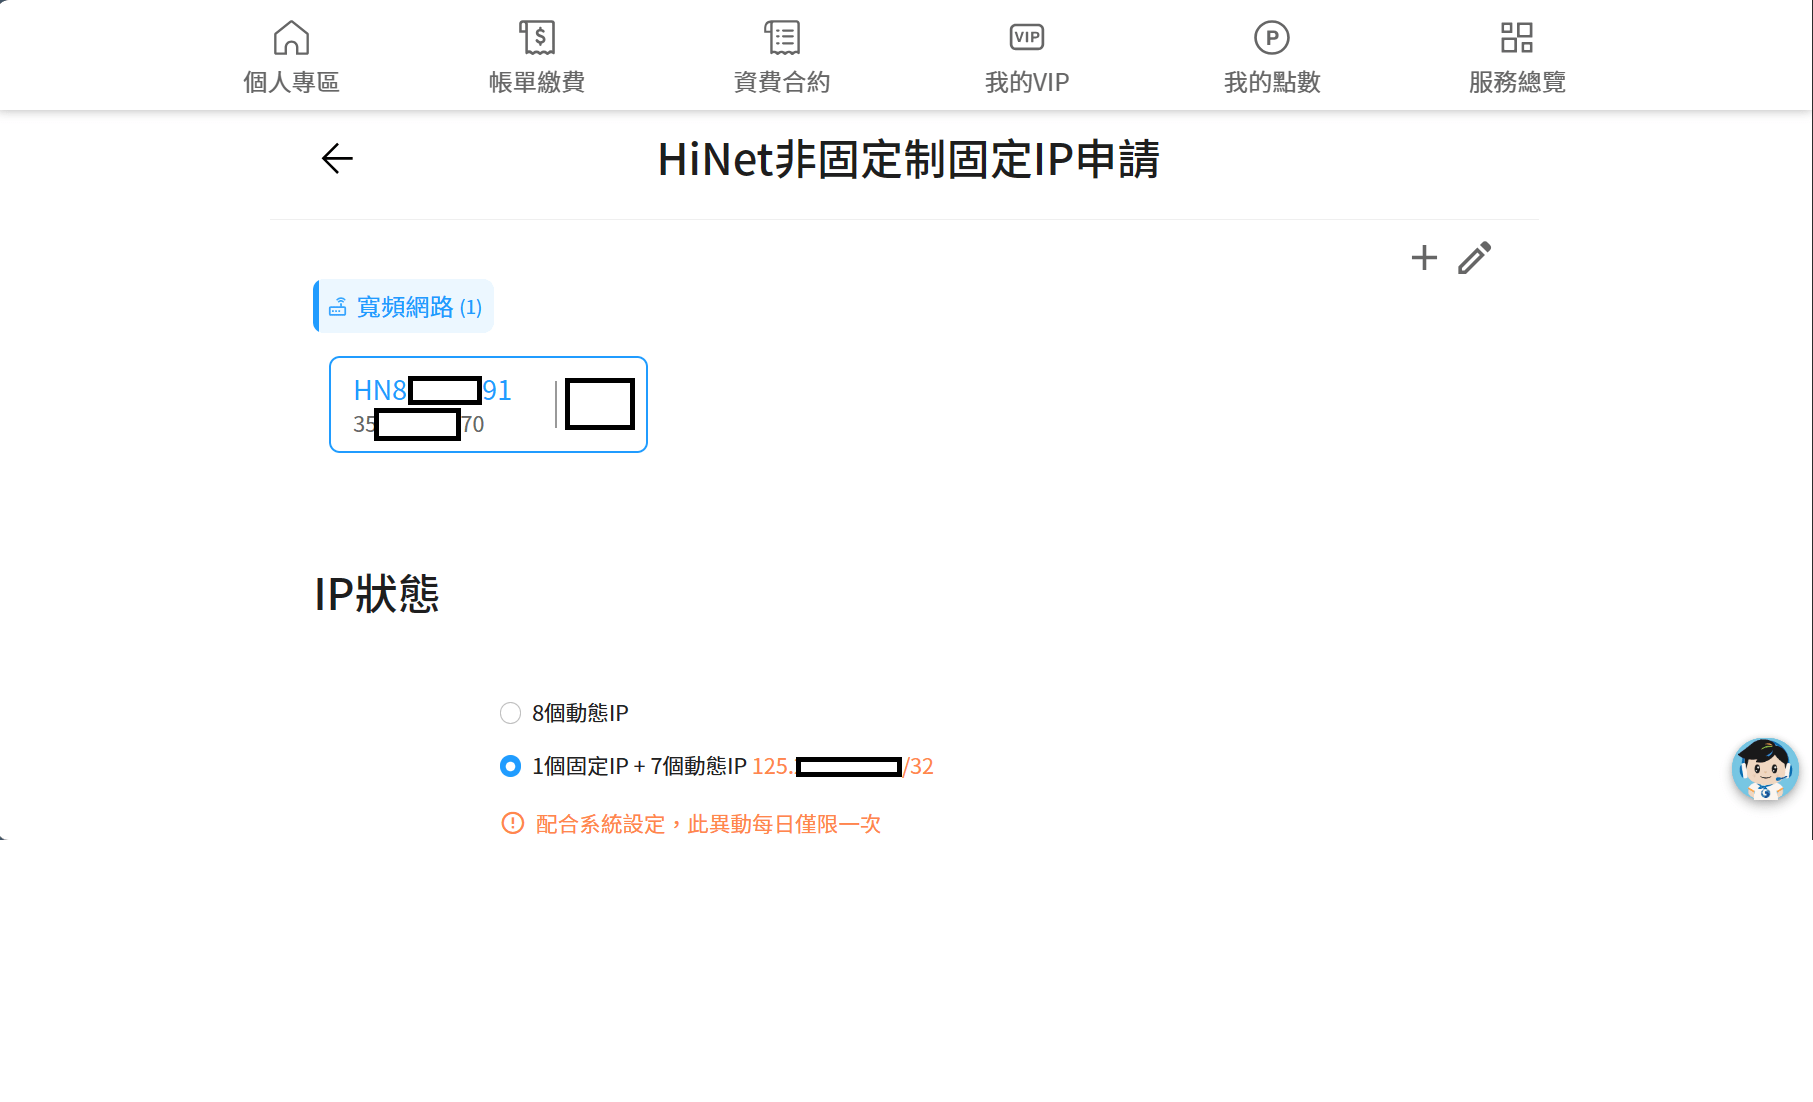Open the 我的VIP menu label
The width and height of the screenshot is (1813, 1102).
point(1026,81)
